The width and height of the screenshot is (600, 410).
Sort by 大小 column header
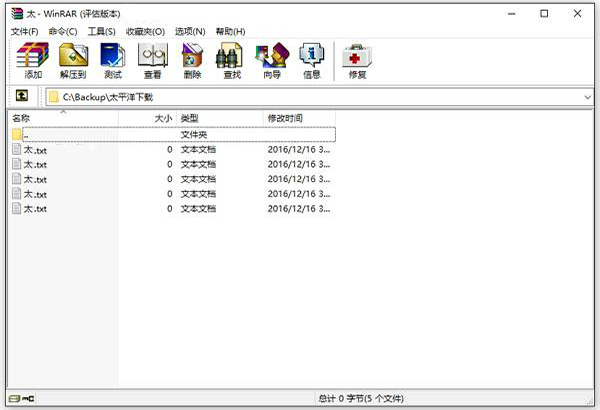[x=148, y=118]
